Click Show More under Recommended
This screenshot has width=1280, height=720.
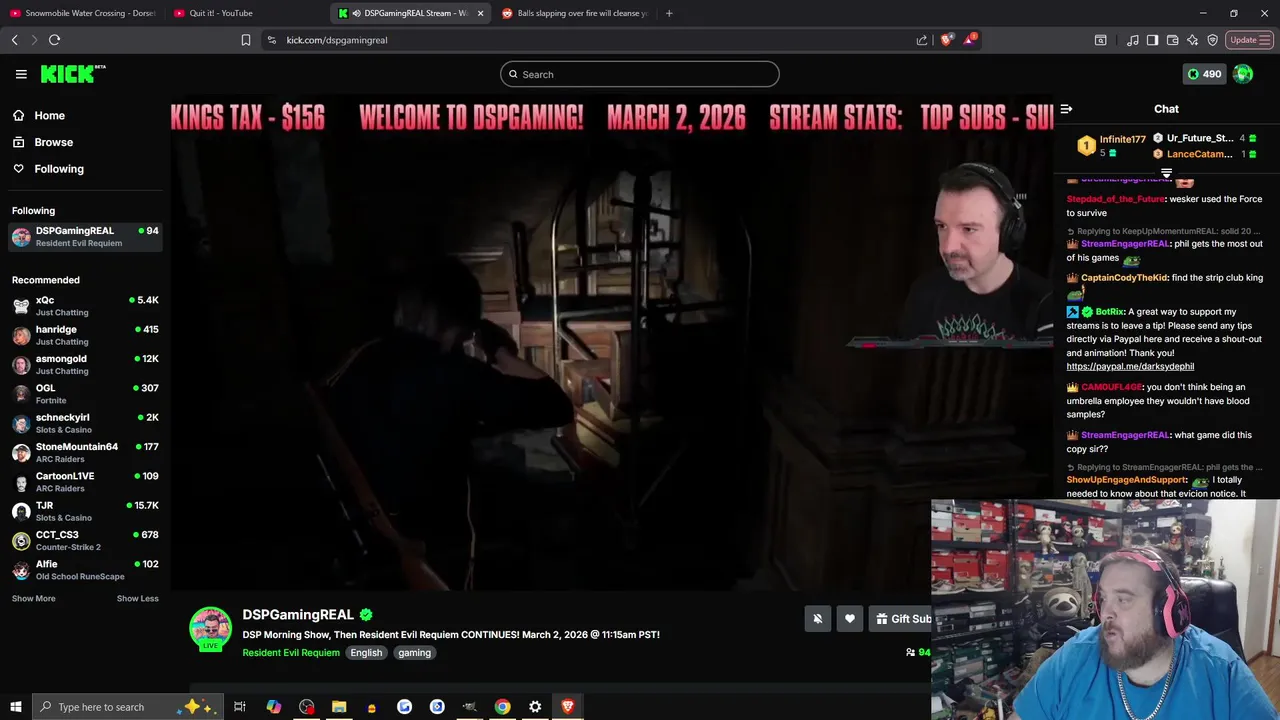pyautogui.click(x=34, y=598)
